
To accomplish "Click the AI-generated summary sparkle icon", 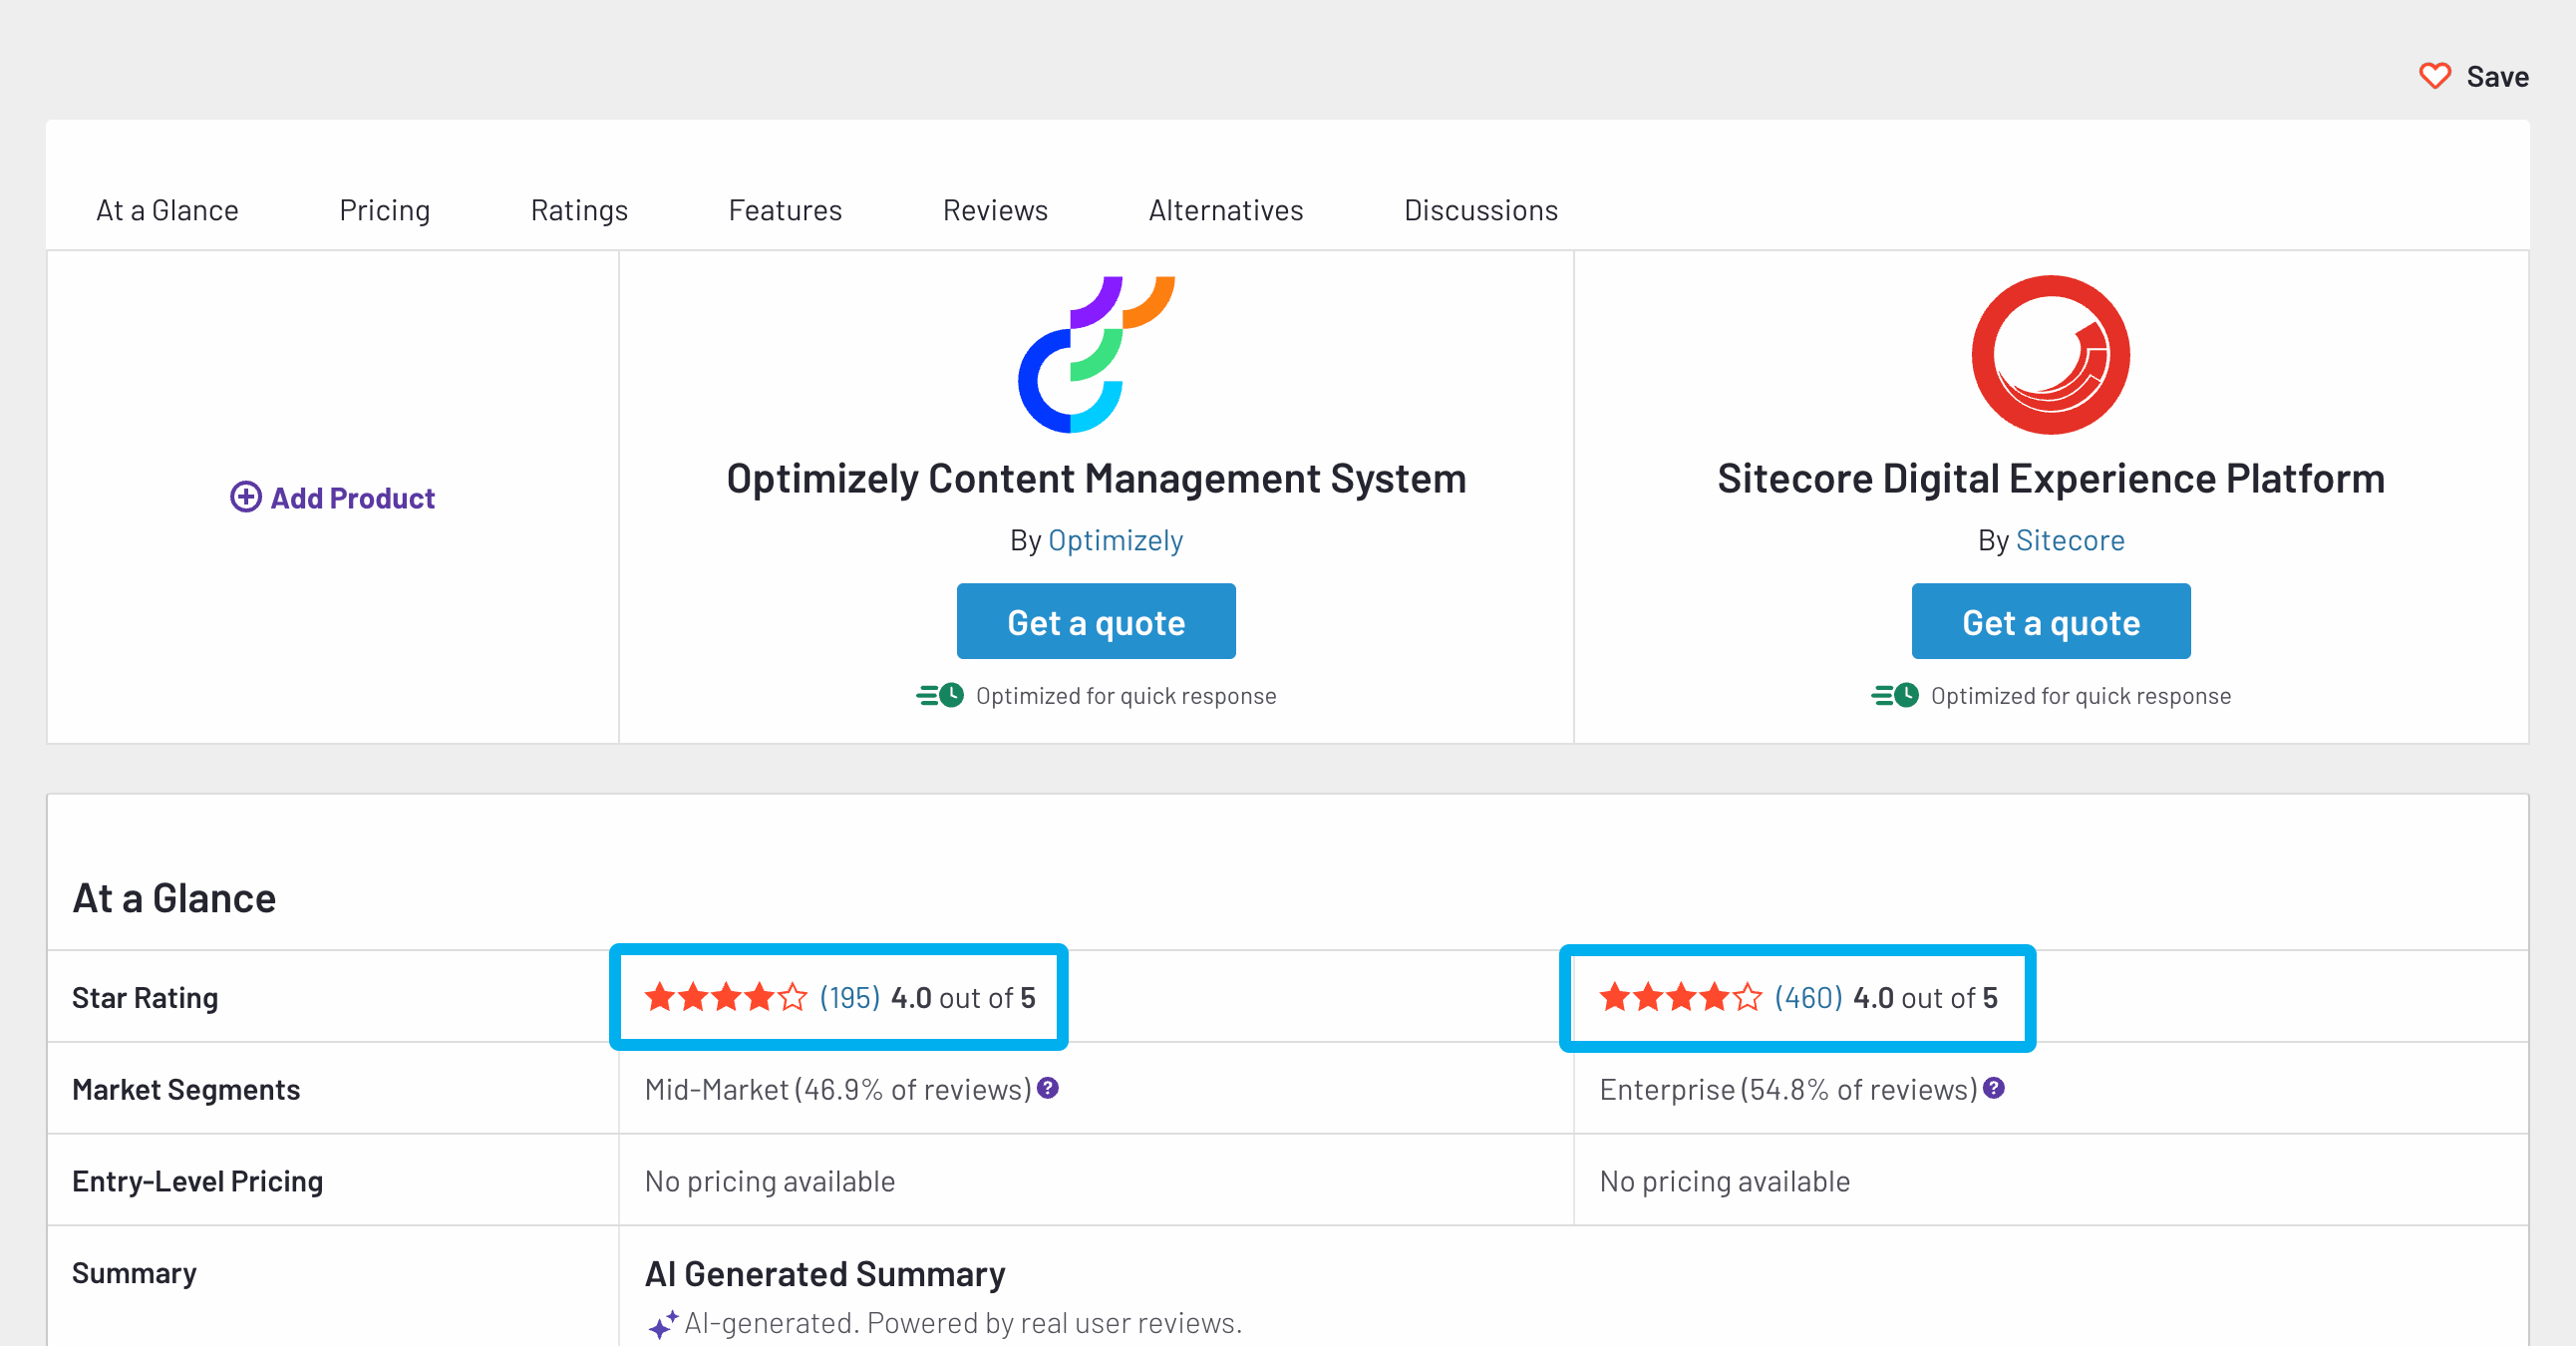I will coord(662,1325).
